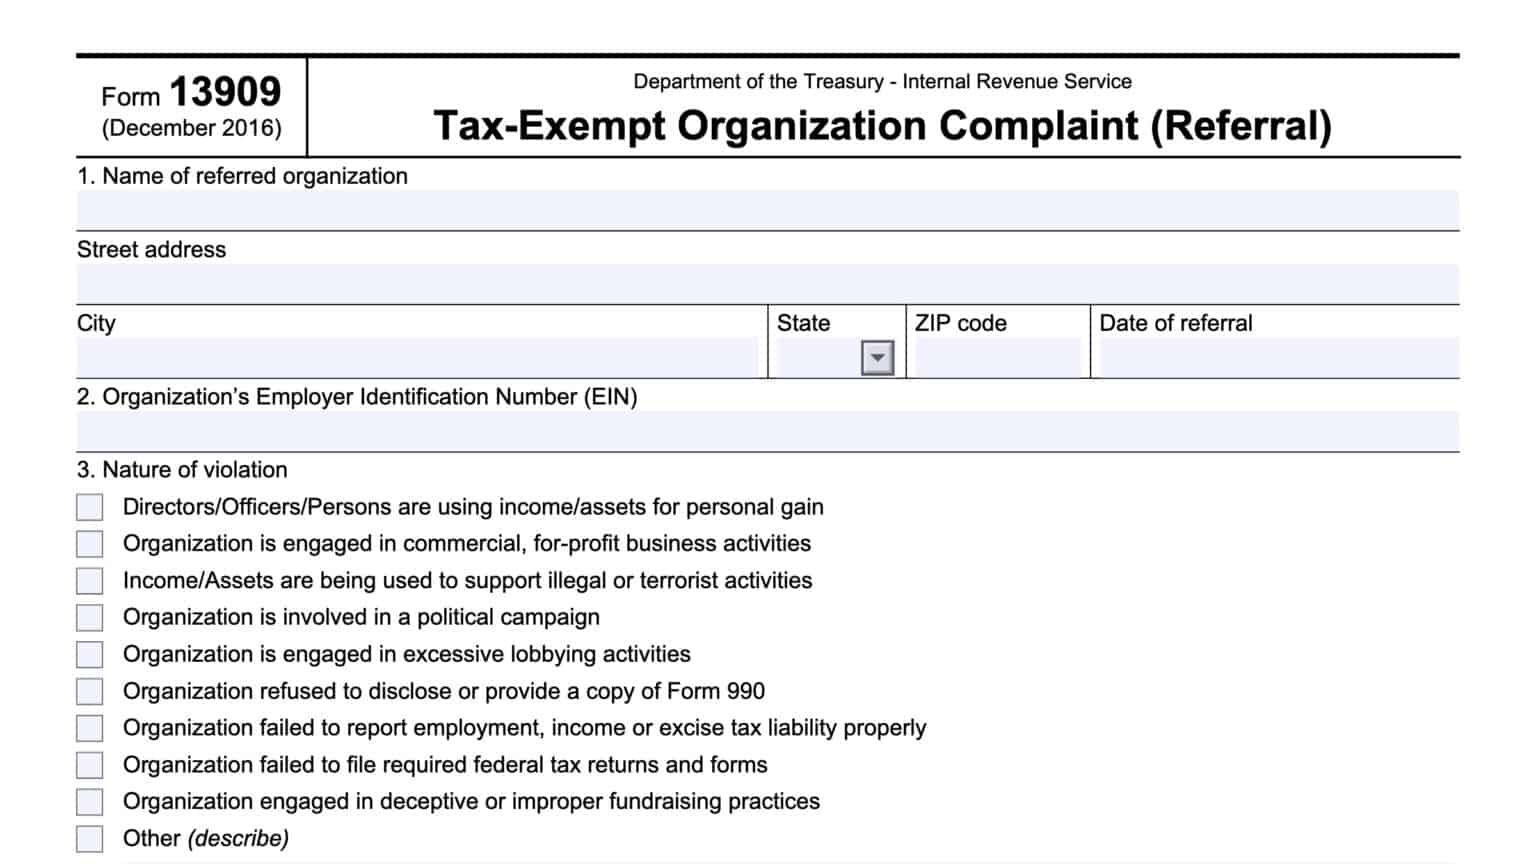1536x864 pixels.
Task: Select the Date of referral field
Action: point(1278,358)
